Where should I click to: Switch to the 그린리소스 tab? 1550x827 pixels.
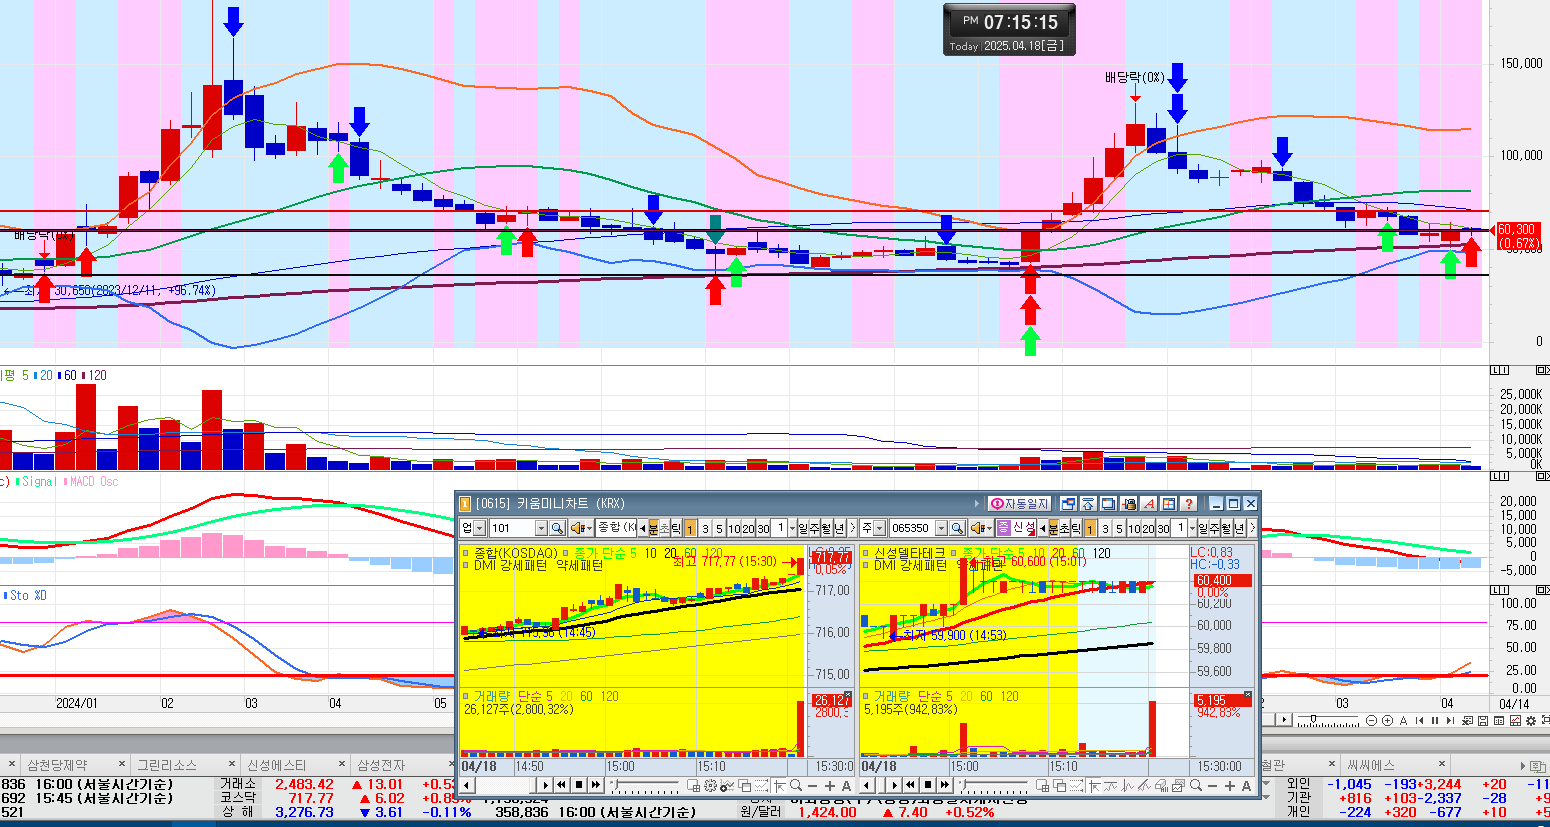click(167, 765)
